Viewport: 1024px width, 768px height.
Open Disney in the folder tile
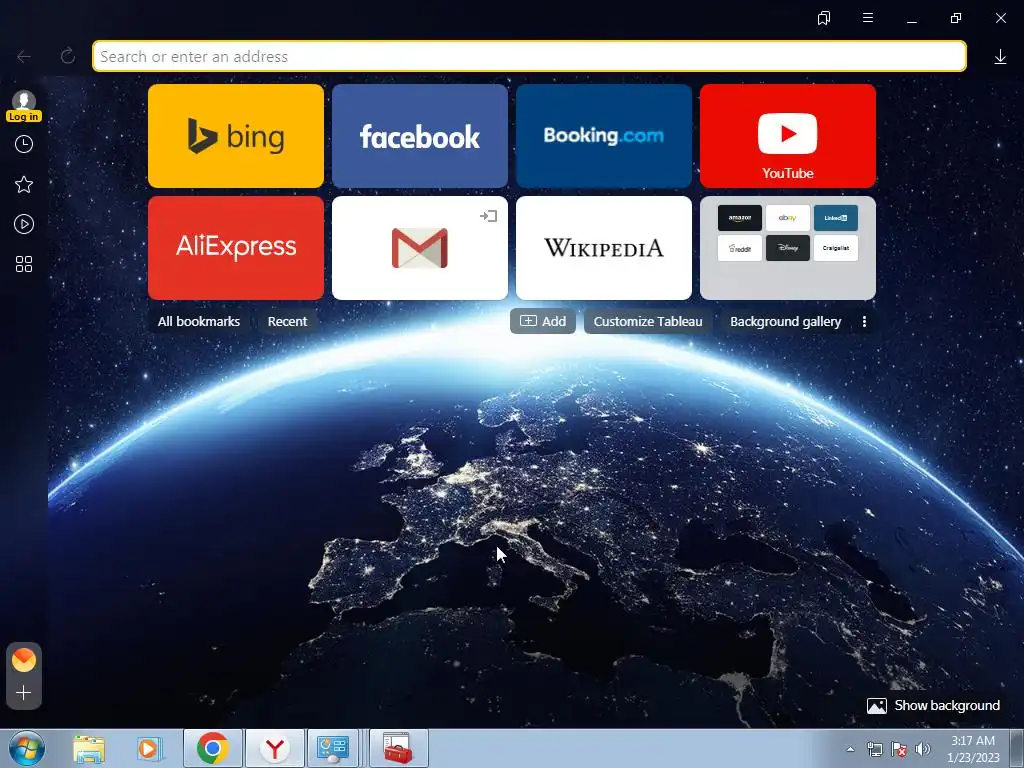tap(788, 248)
